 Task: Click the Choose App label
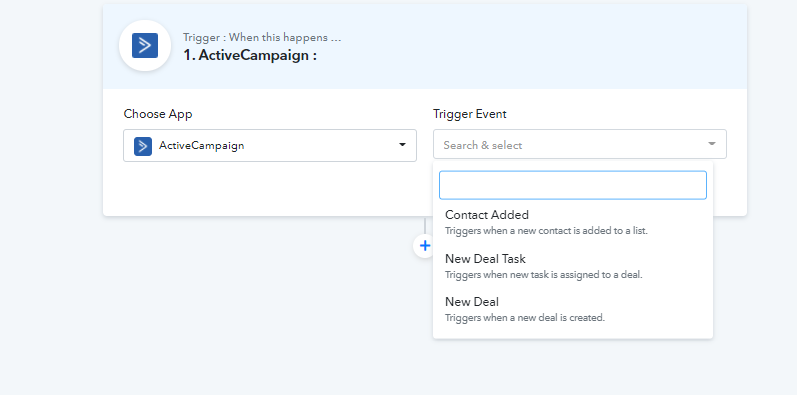[x=158, y=114]
